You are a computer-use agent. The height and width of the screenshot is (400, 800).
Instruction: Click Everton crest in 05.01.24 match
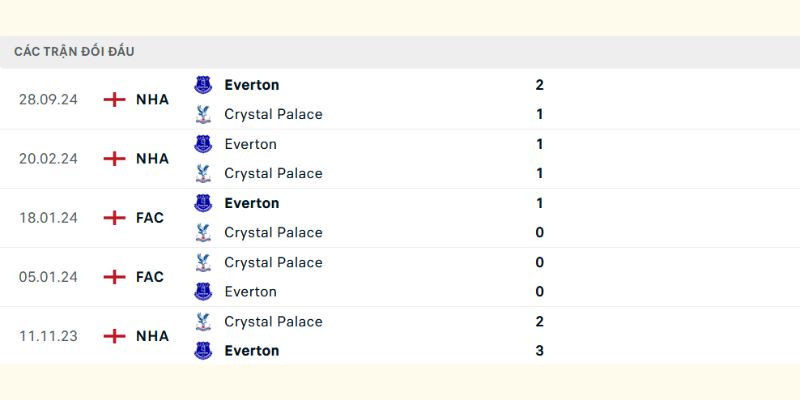(203, 292)
